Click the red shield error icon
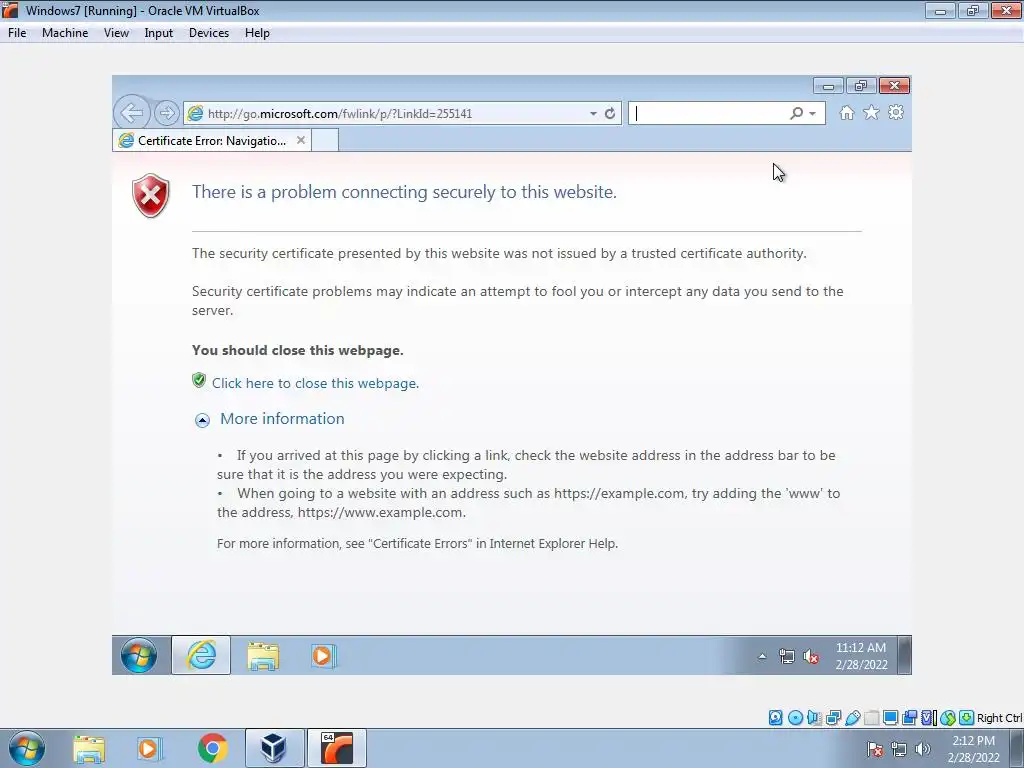 (151, 195)
